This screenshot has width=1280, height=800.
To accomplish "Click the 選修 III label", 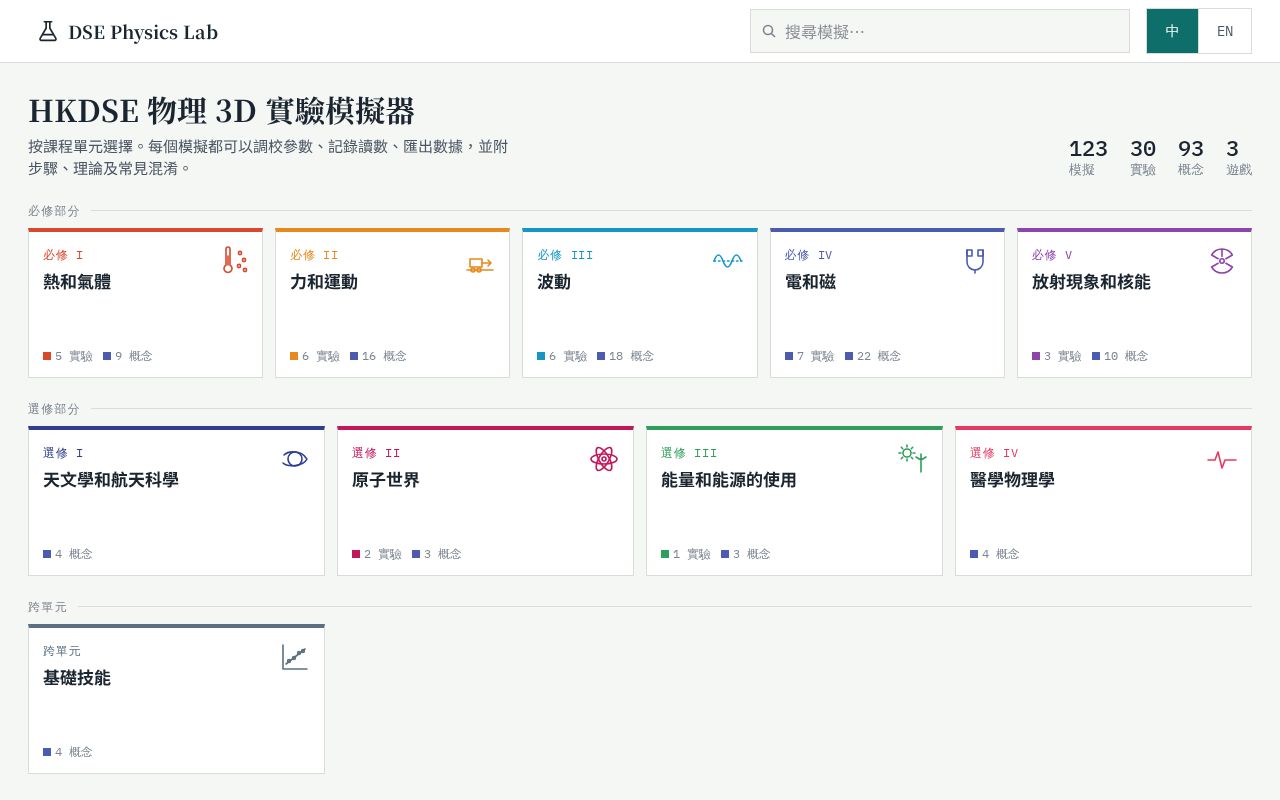I will click(689, 453).
